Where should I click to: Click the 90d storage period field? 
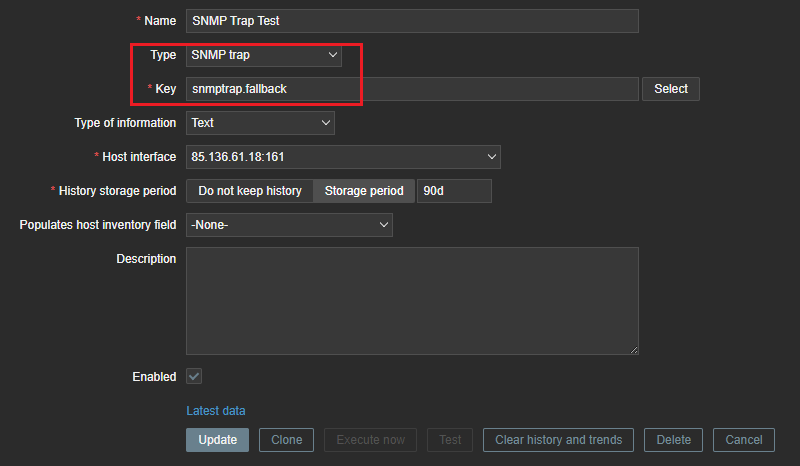point(454,191)
